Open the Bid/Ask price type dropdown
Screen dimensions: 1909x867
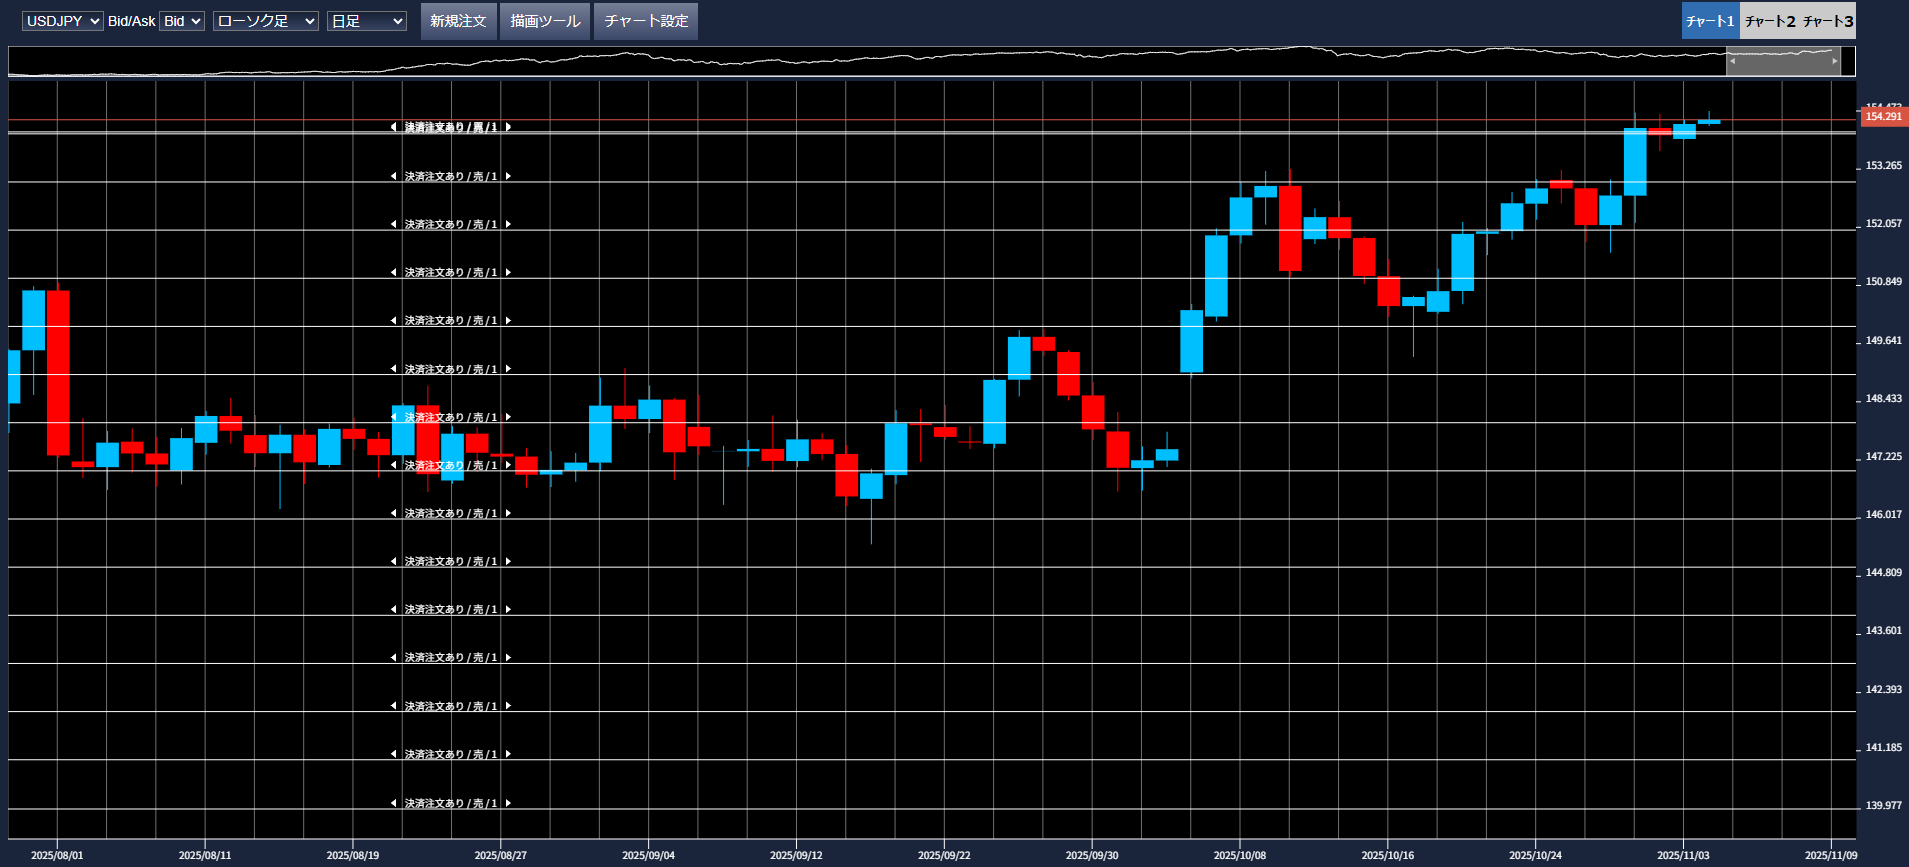pyautogui.click(x=182, y=21)
